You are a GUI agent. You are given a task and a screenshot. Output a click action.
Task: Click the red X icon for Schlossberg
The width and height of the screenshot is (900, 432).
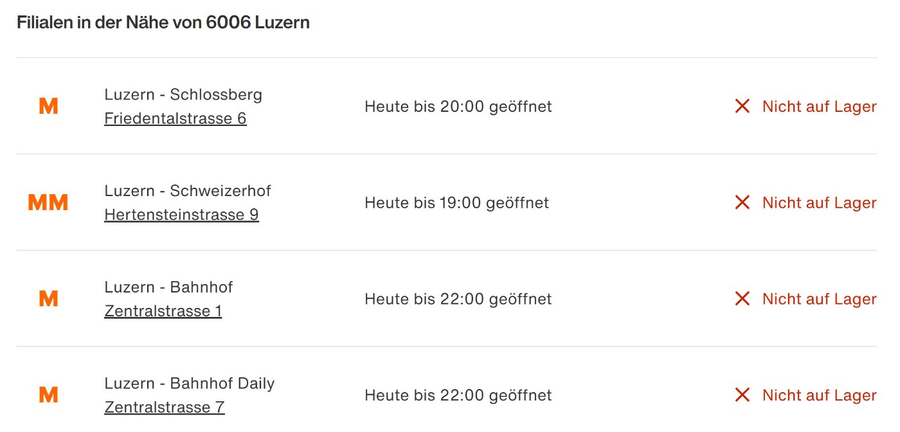click(x=742, y=106)
